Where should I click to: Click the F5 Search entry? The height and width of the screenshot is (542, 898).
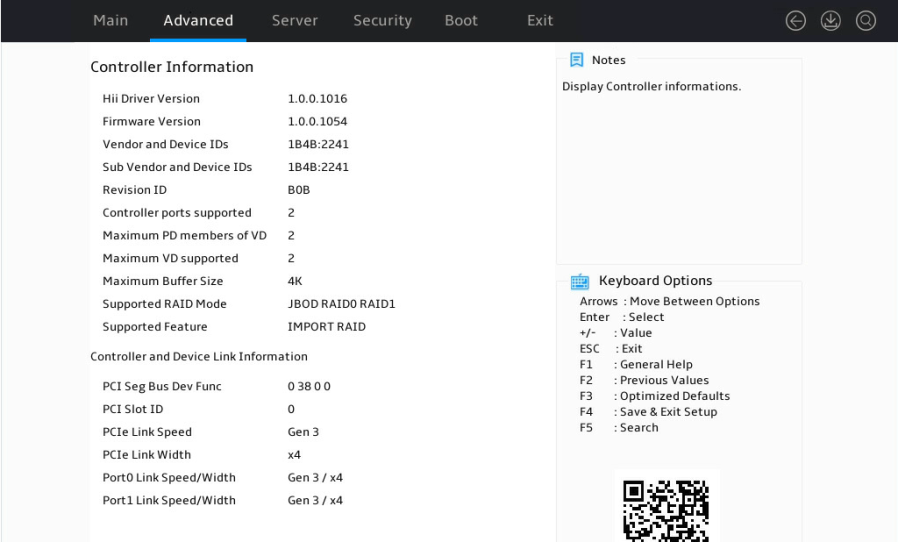tap(619, 428)
